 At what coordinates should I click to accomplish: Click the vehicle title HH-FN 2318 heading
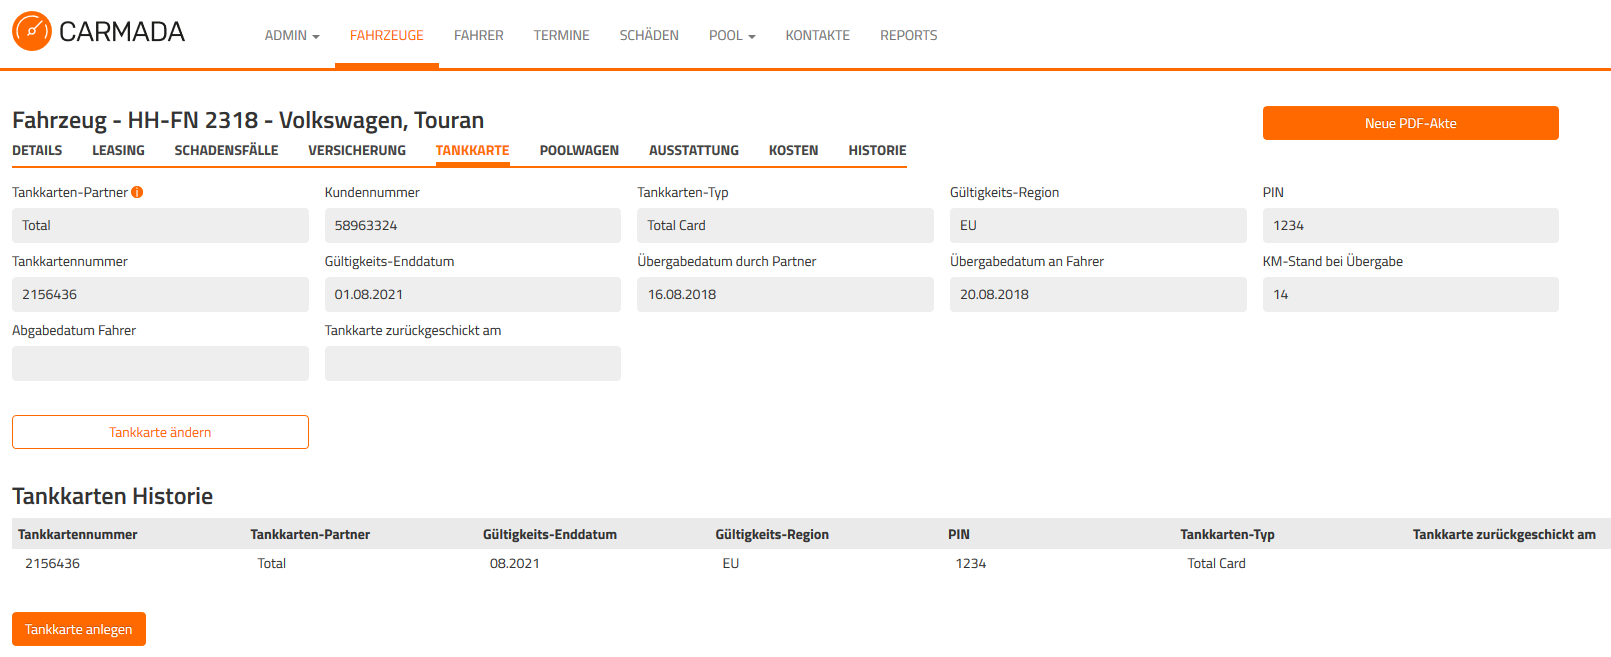click(248, 120)
